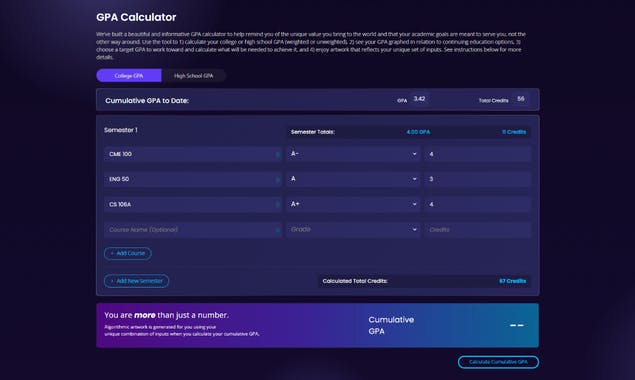Click the Total Credits field showing 56
Image resolution: width=635 pixels, height=380 pixels.
point(520,99)
